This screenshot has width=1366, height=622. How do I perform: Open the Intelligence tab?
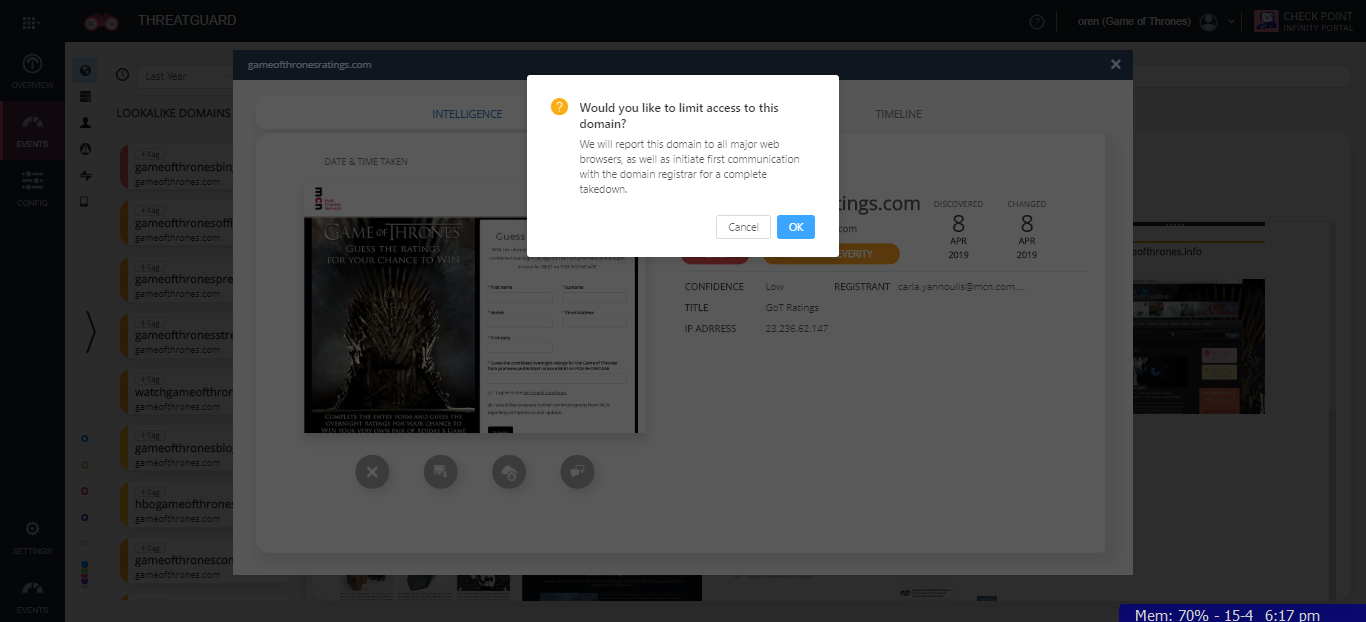(467, 114)
